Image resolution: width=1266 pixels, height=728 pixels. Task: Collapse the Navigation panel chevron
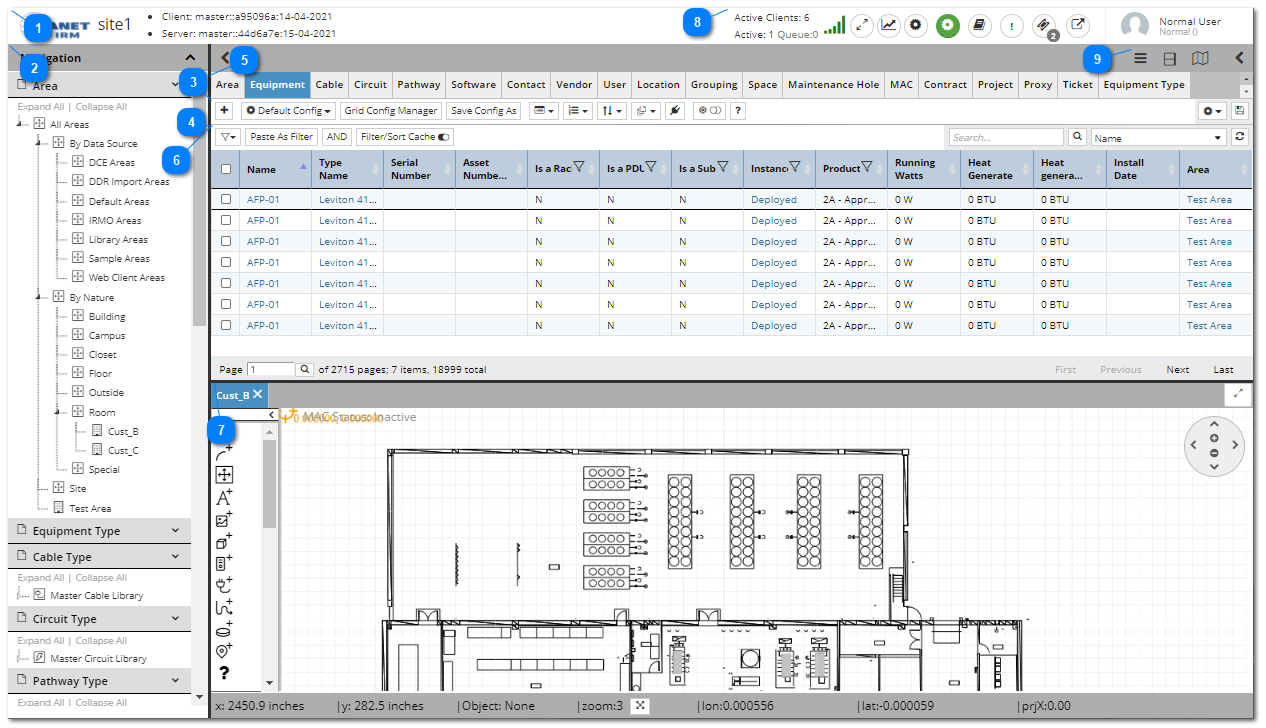(190, 58)
